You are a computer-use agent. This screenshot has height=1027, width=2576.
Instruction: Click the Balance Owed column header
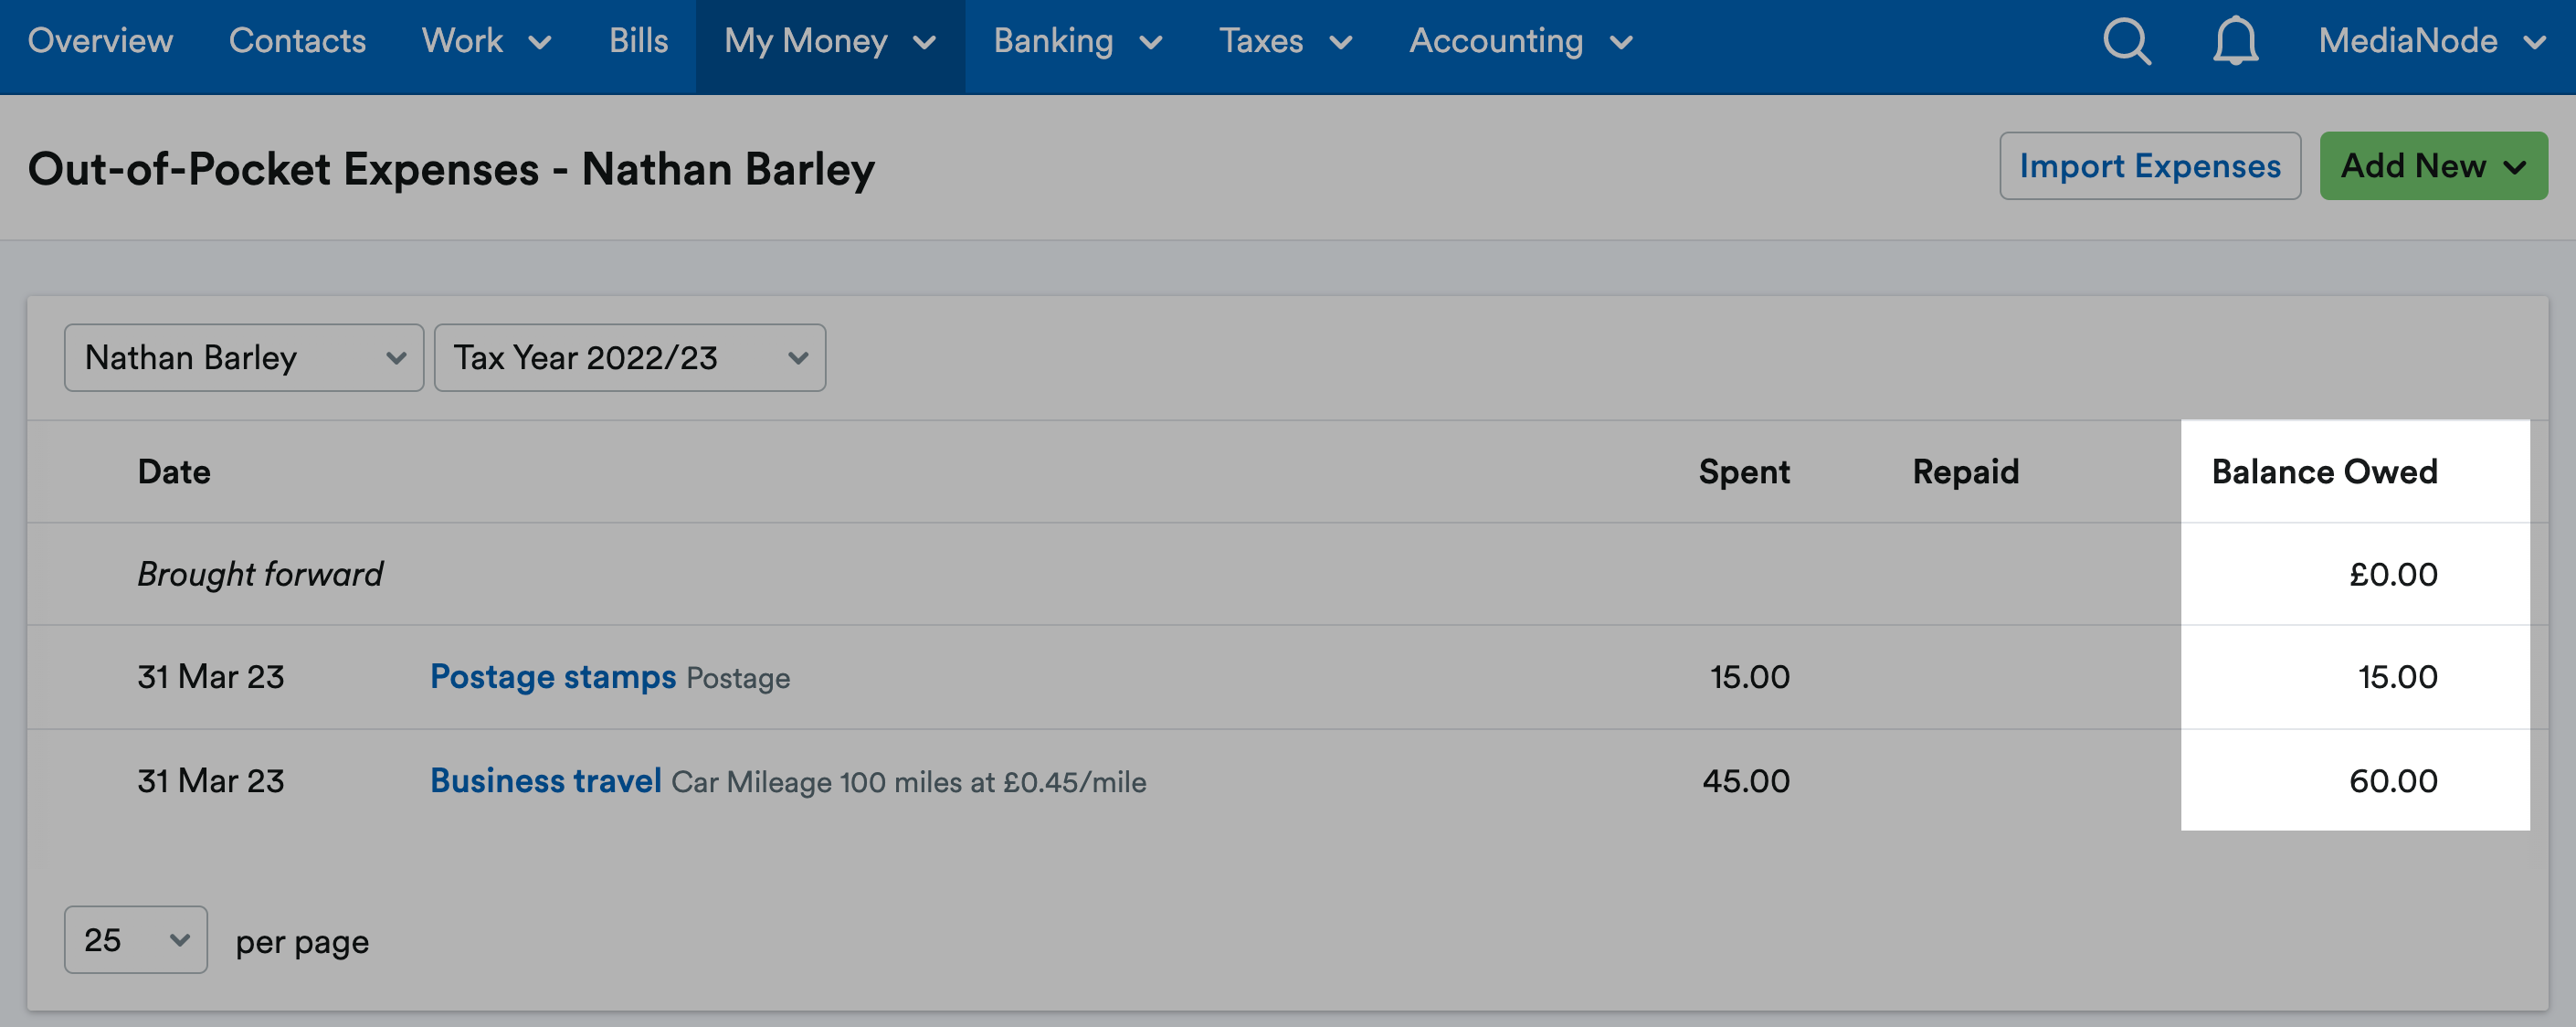coord(2324,472)
